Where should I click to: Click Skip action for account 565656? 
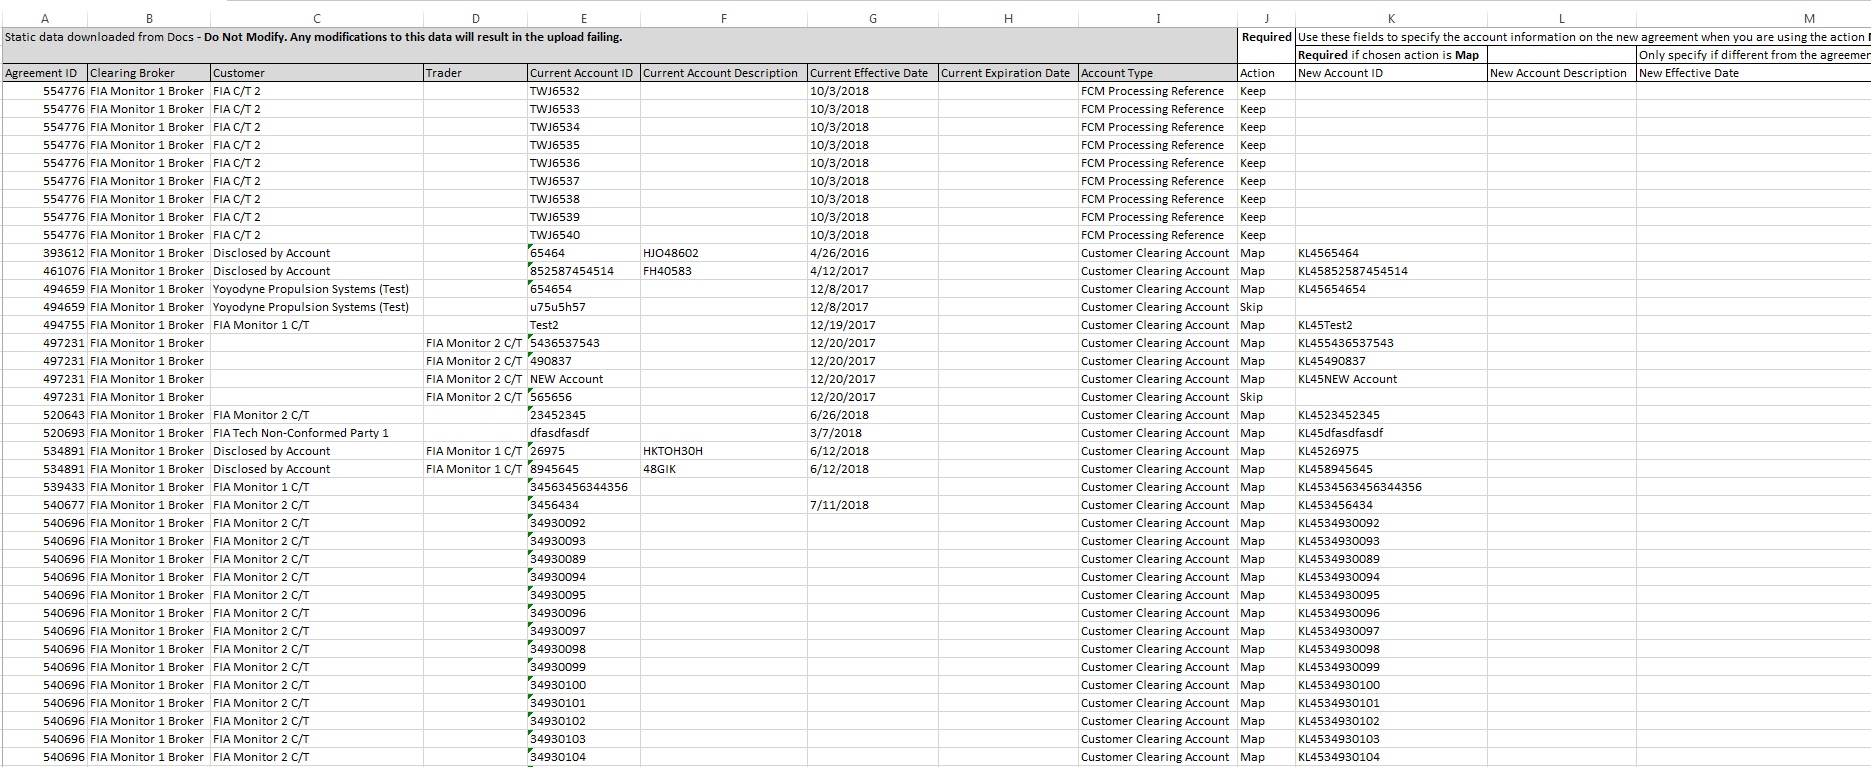(1266, 397)
